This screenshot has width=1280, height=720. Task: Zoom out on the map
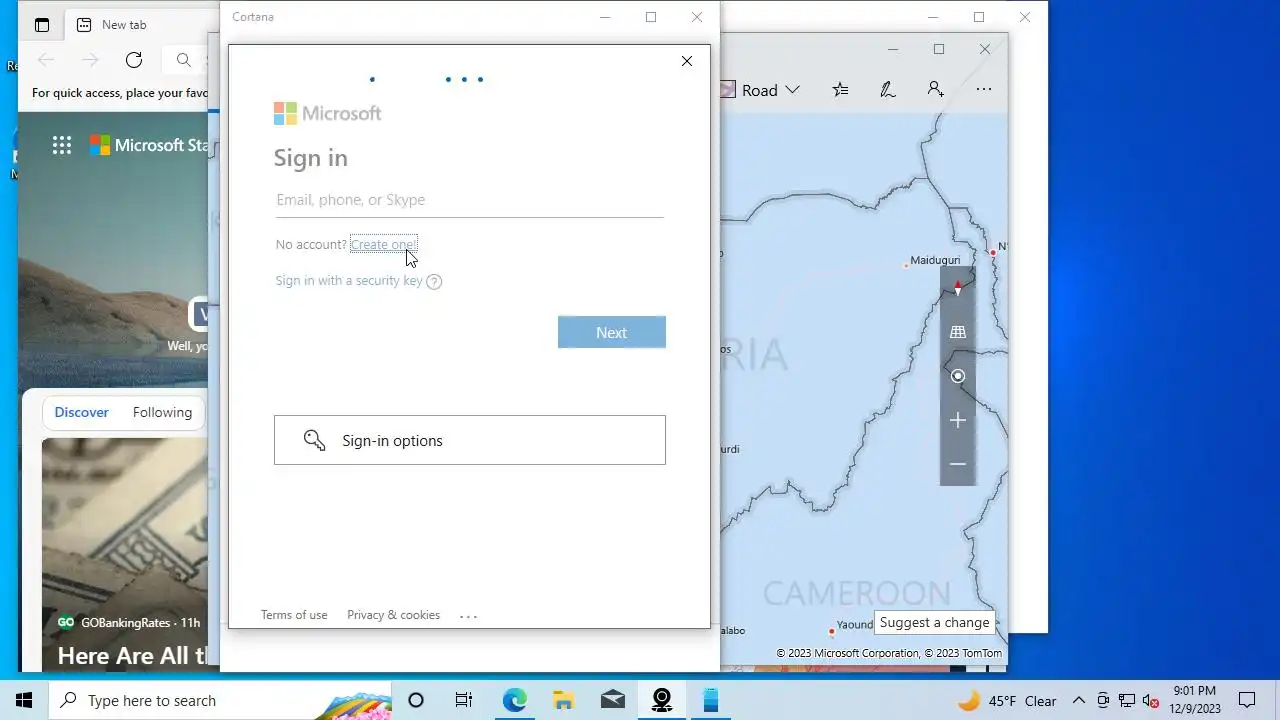(958, 464)
